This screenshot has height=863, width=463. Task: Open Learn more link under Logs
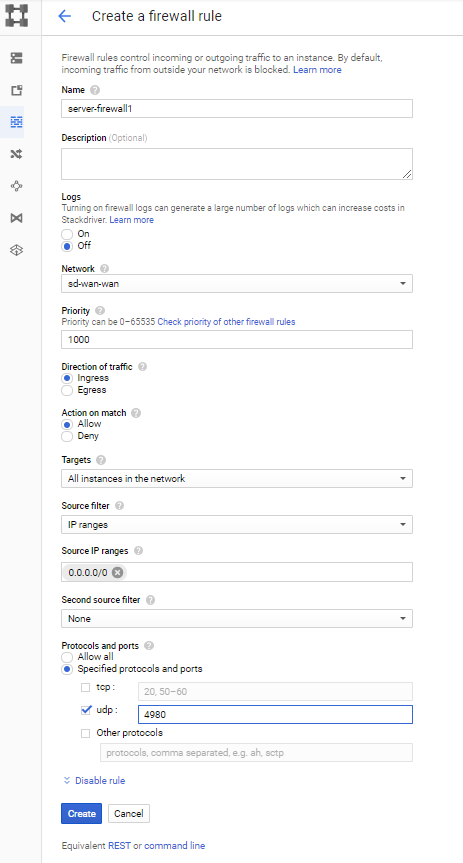132,220
